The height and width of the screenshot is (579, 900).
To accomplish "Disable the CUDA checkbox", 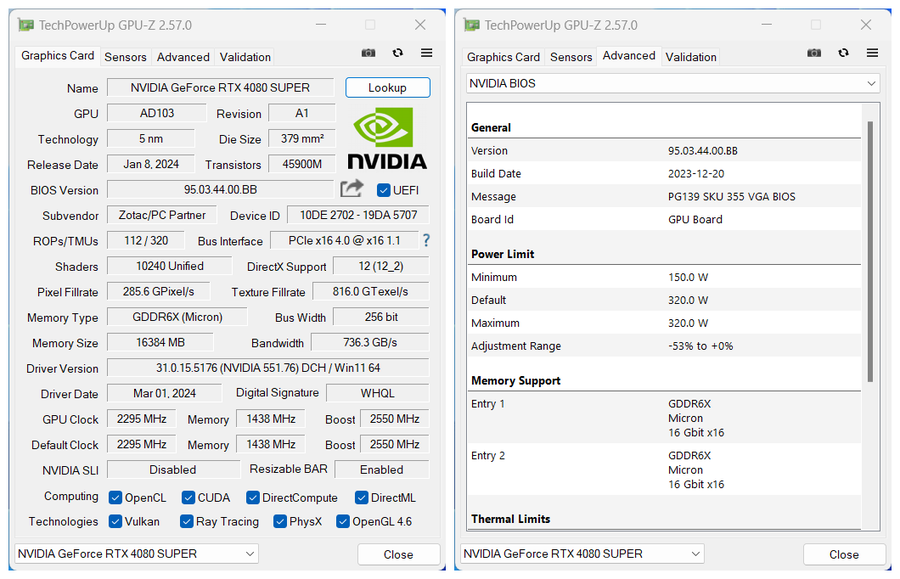I will pos(186,497).
